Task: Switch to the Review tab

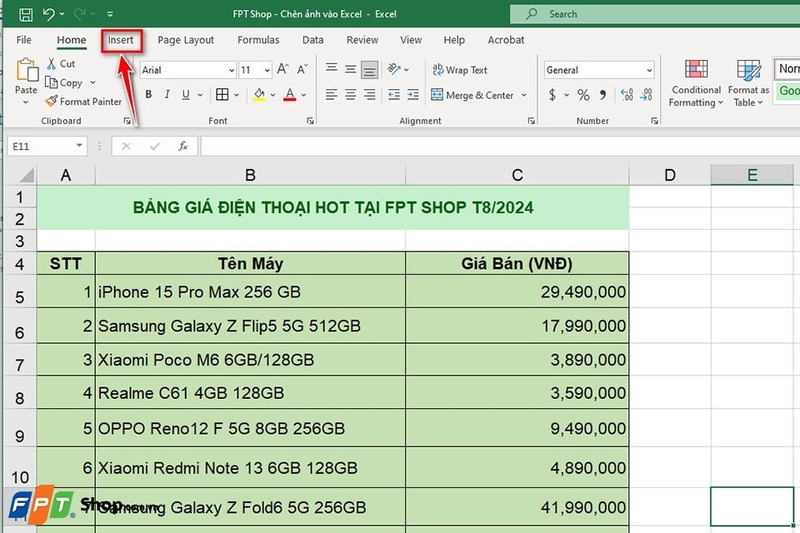Action: click(362, 40)
